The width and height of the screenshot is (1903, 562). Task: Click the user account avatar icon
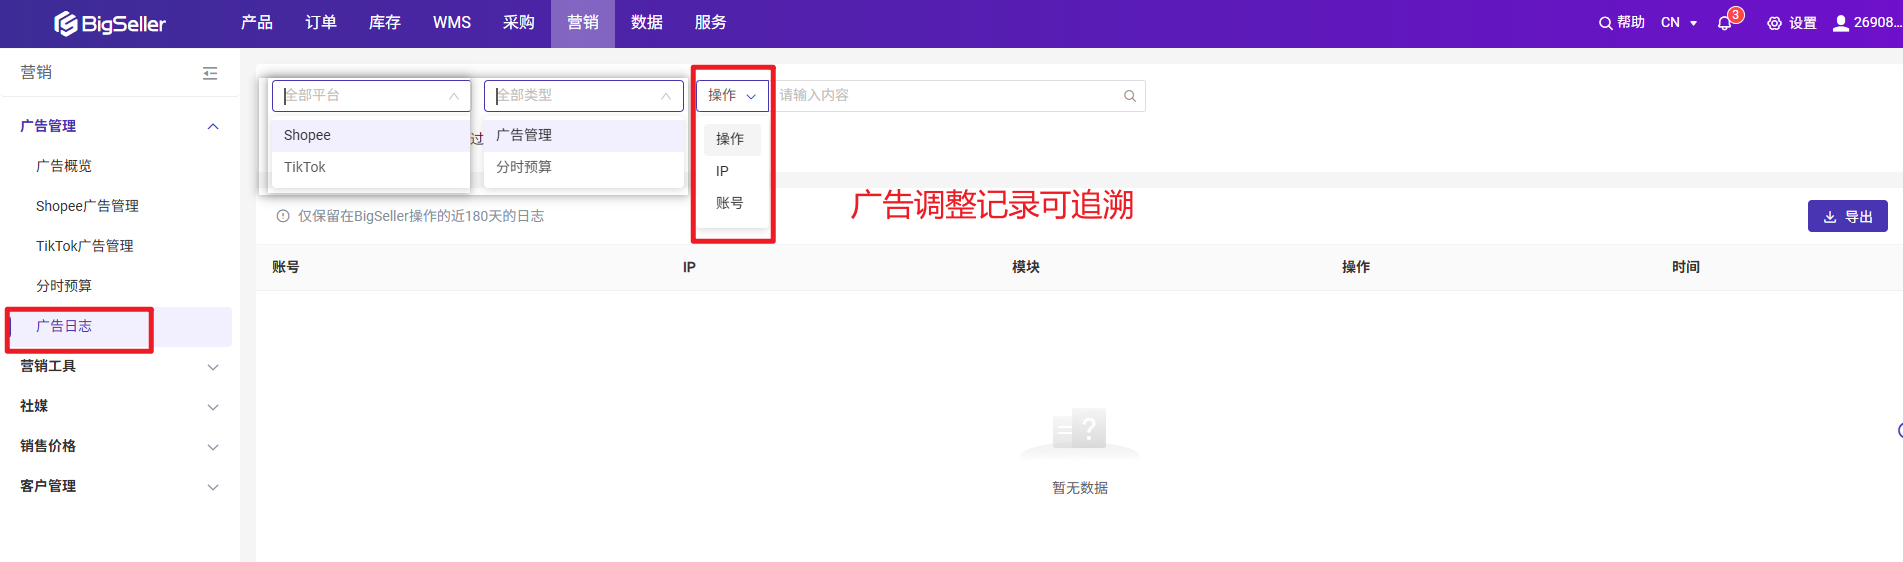pyautogui.click(x=1840, y=23)
